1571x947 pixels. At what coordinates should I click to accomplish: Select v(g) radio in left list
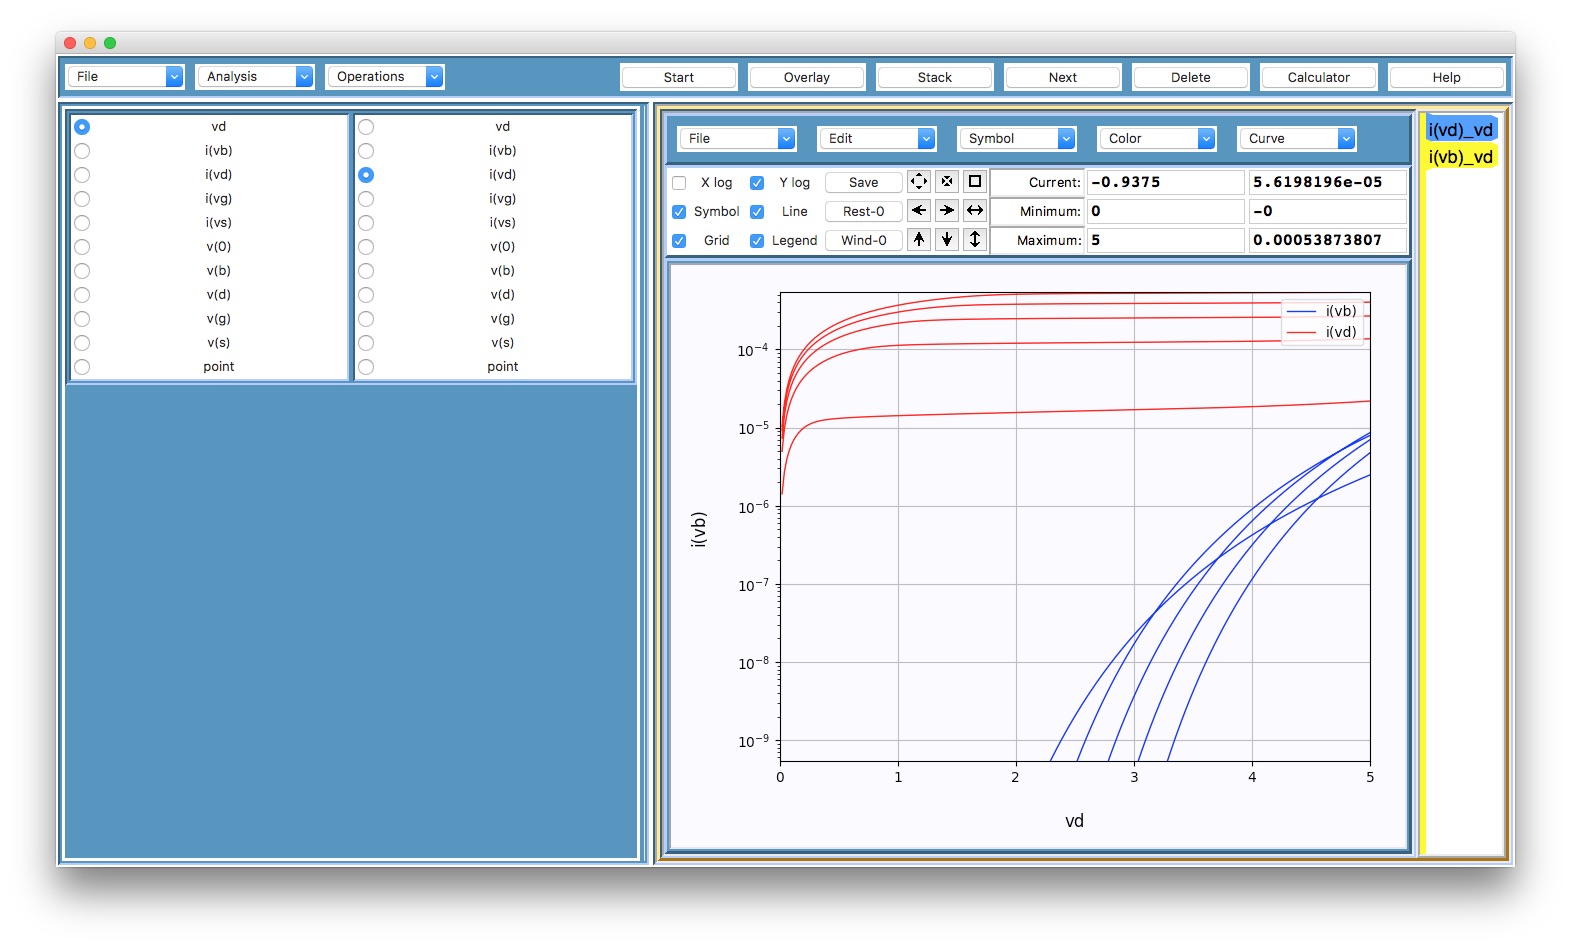(82, 319)
